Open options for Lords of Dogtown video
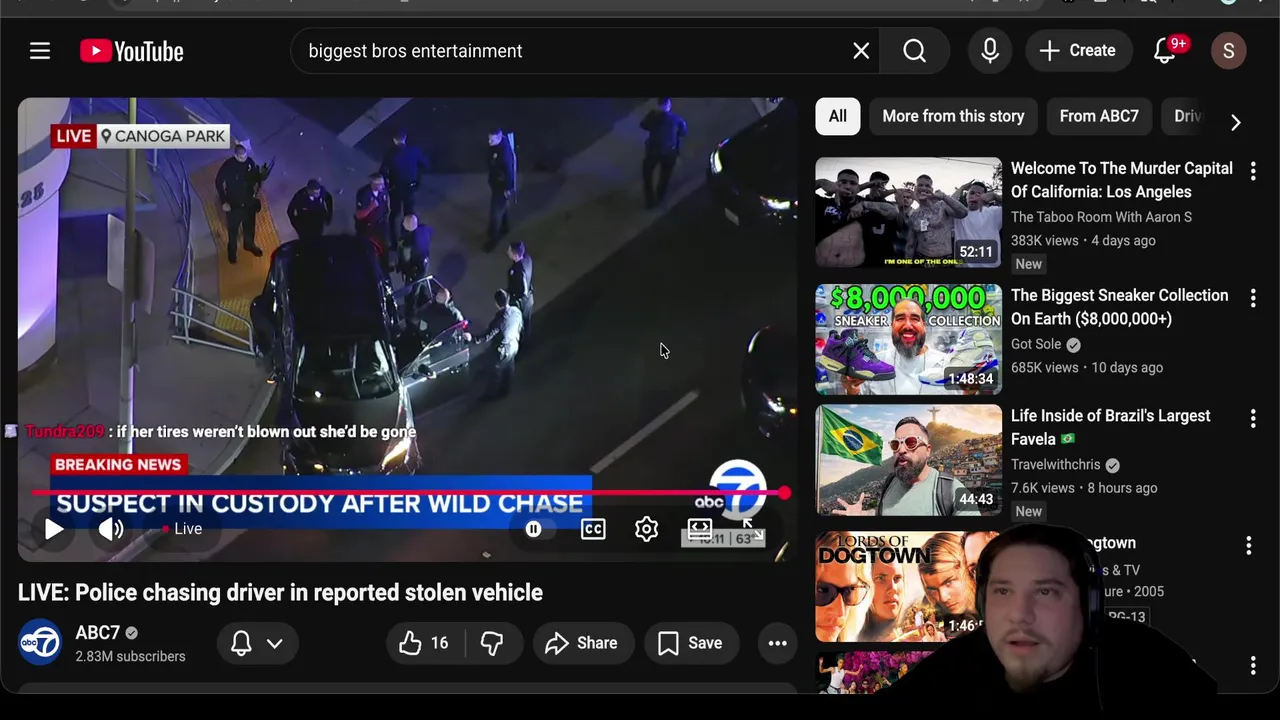 point(1249,545)
